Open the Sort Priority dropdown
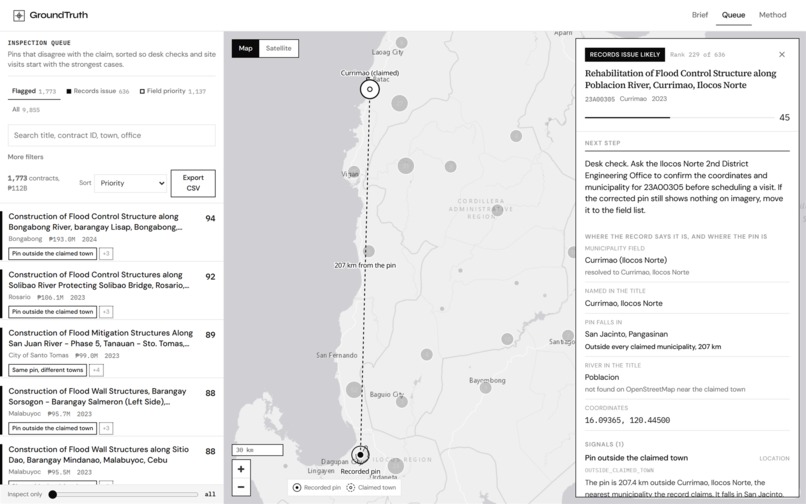Screen dimensions: 806x504 (131, 183)
